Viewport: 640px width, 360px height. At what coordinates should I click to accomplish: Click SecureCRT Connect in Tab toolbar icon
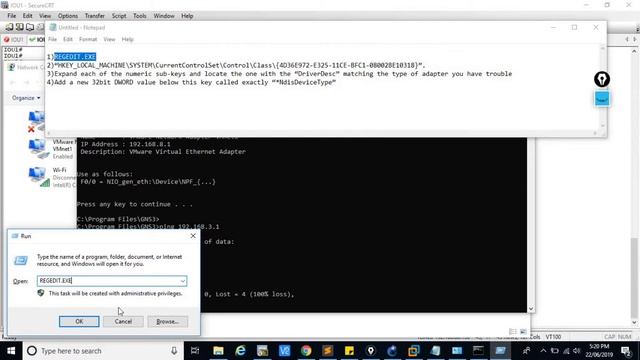[30, 27]
